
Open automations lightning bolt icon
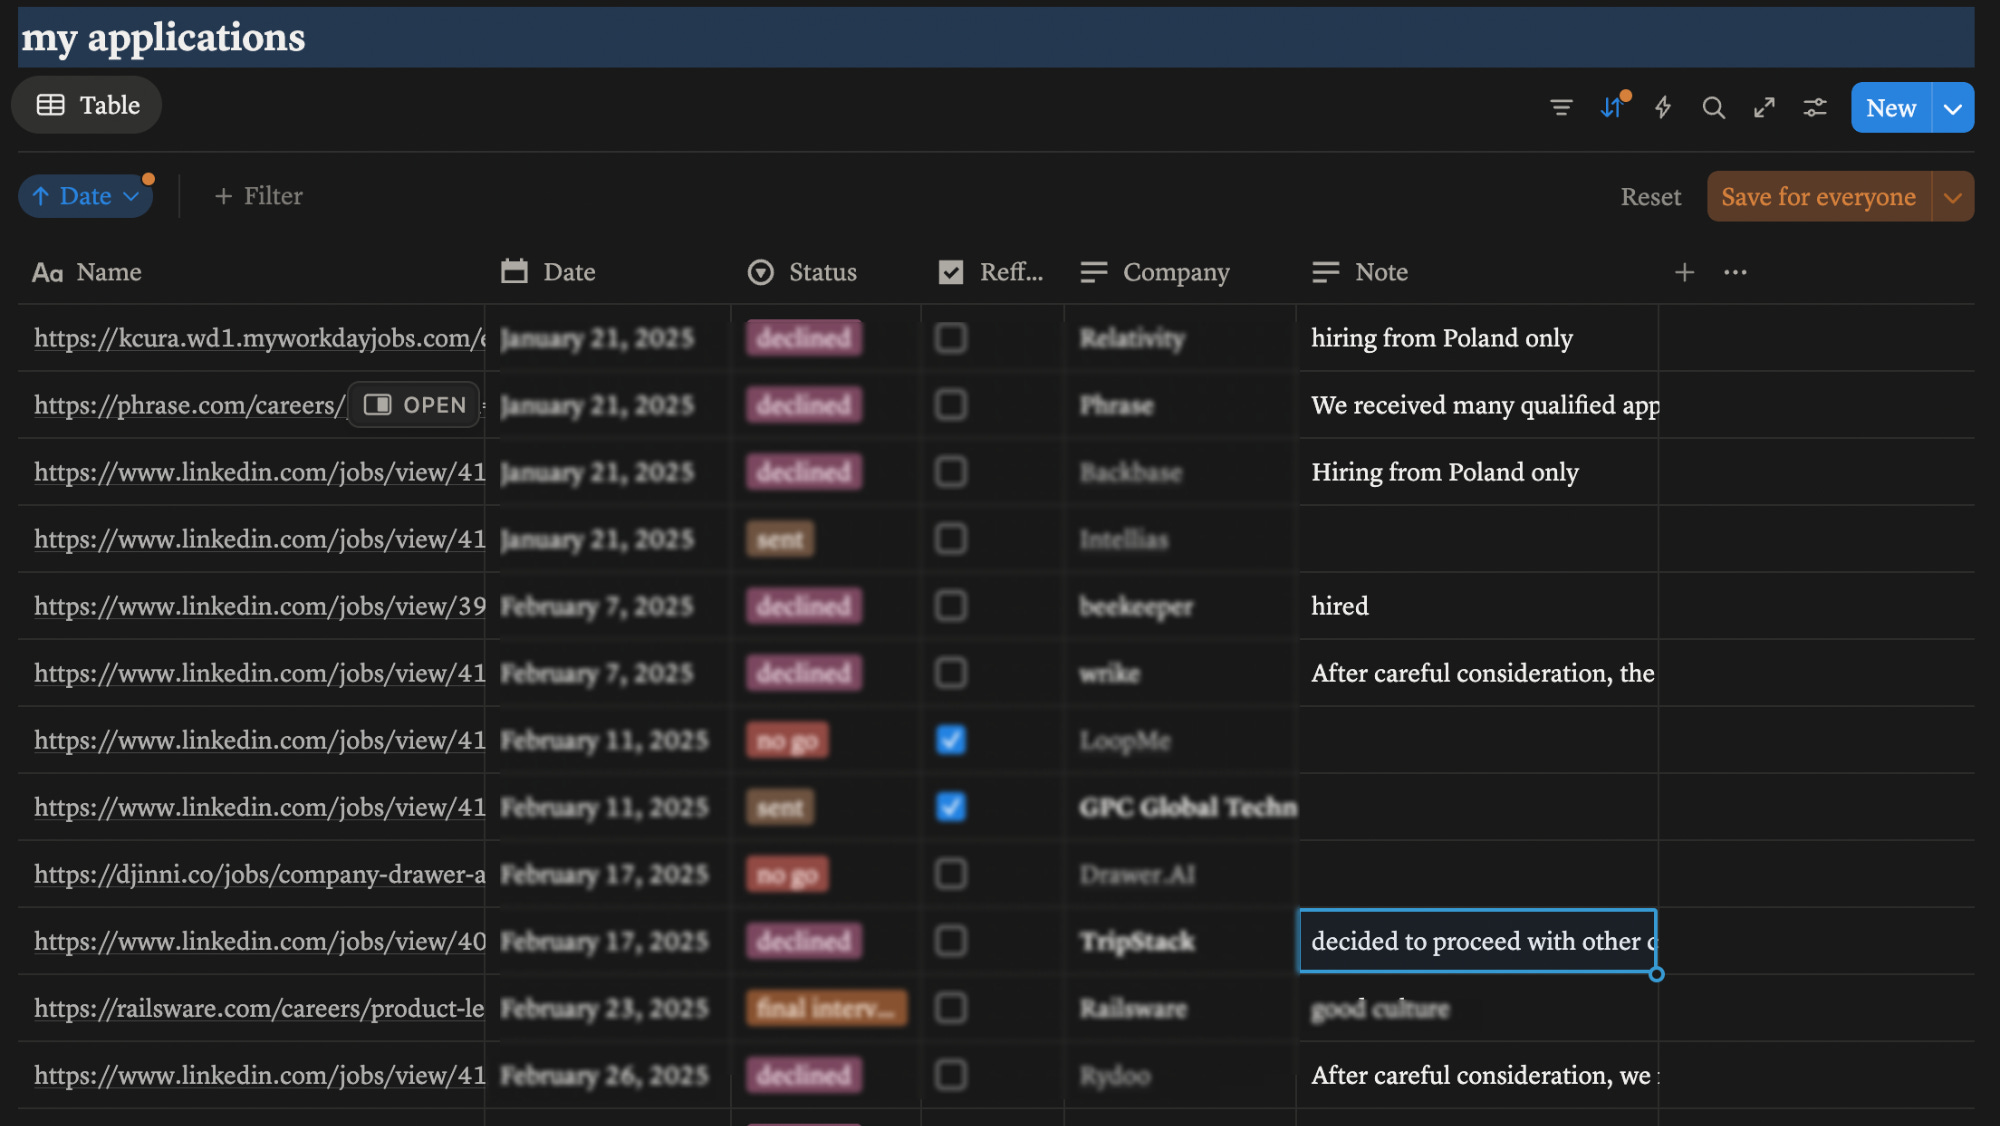click(x=1662, y=107)
